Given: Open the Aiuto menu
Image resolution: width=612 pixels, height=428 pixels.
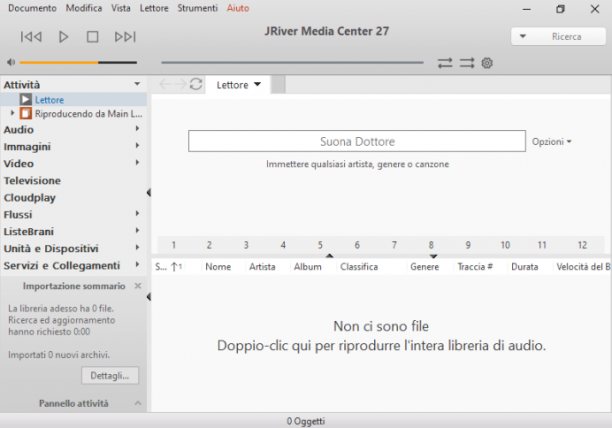Looking at the screenshot, I should 238,8.
